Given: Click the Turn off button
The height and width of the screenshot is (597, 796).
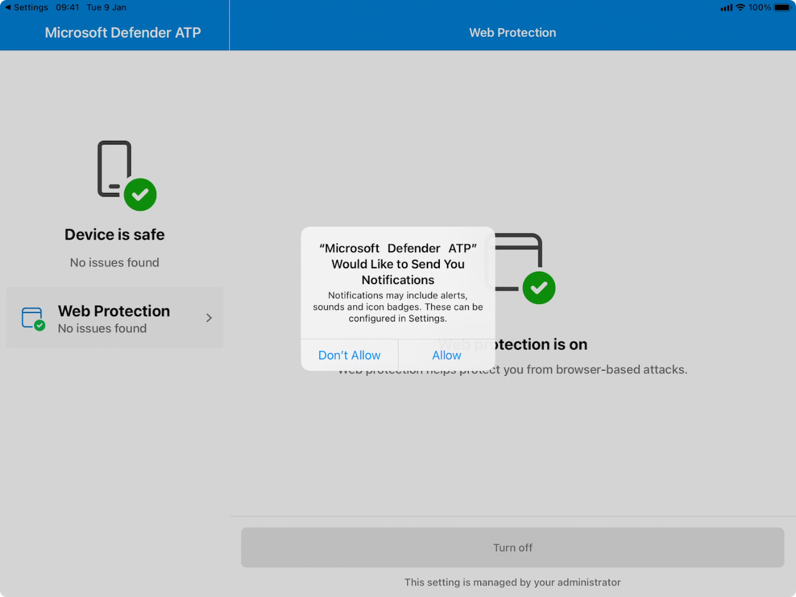Looking at the screenshot, I should coord(512,547).
